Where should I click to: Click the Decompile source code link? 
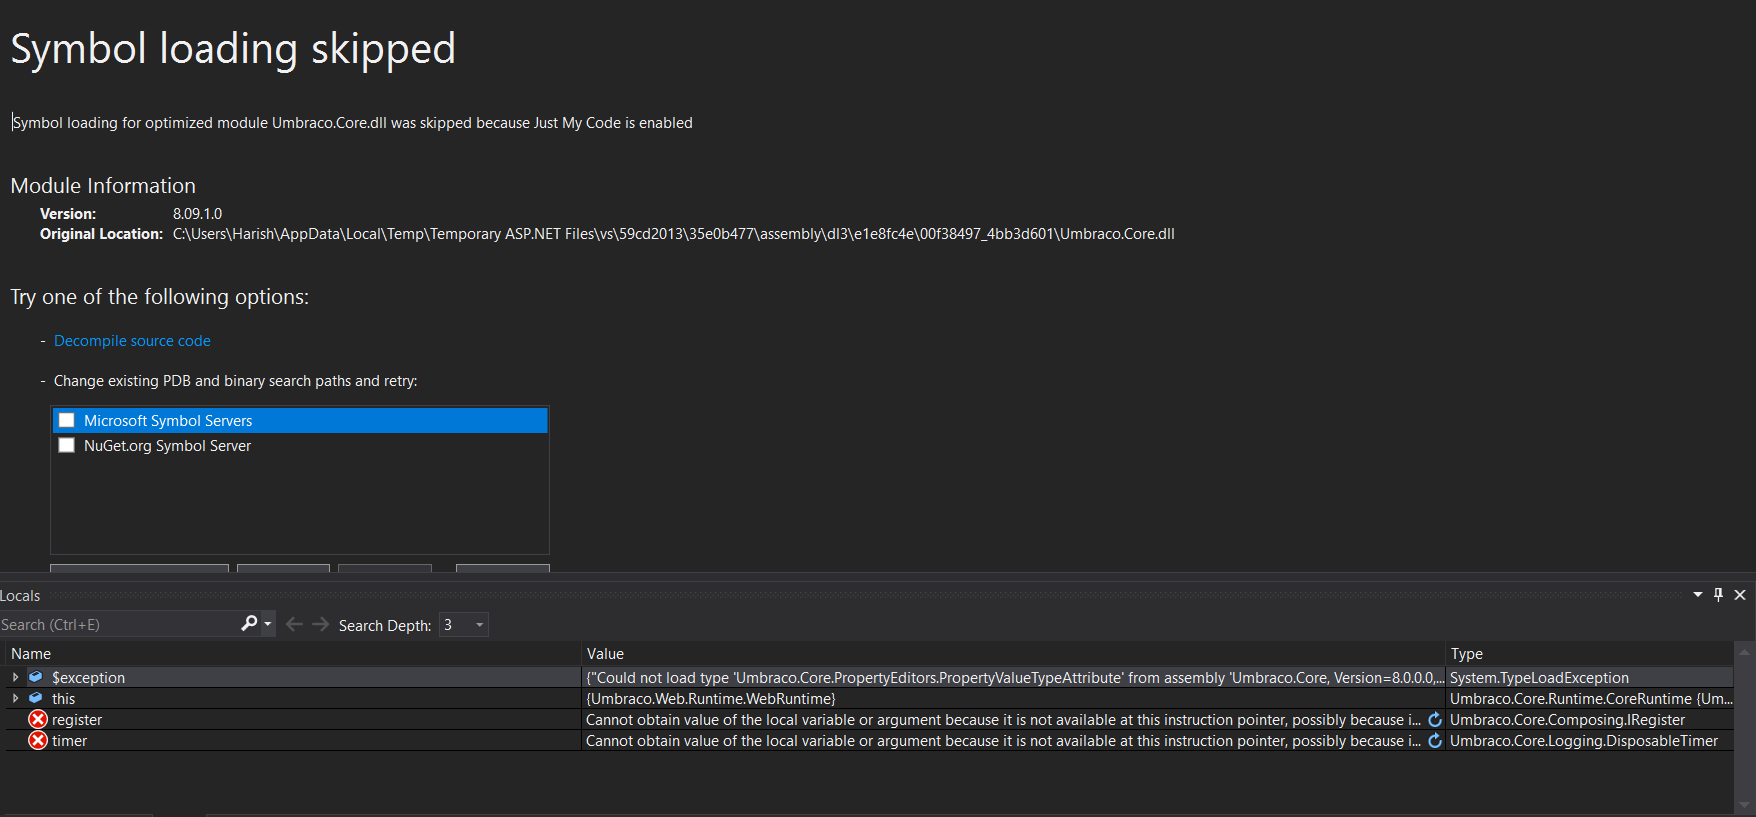coord(132,341)
